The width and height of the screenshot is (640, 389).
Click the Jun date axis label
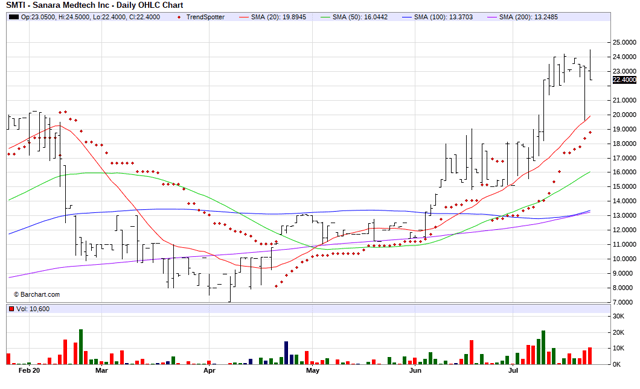(415, 371)
